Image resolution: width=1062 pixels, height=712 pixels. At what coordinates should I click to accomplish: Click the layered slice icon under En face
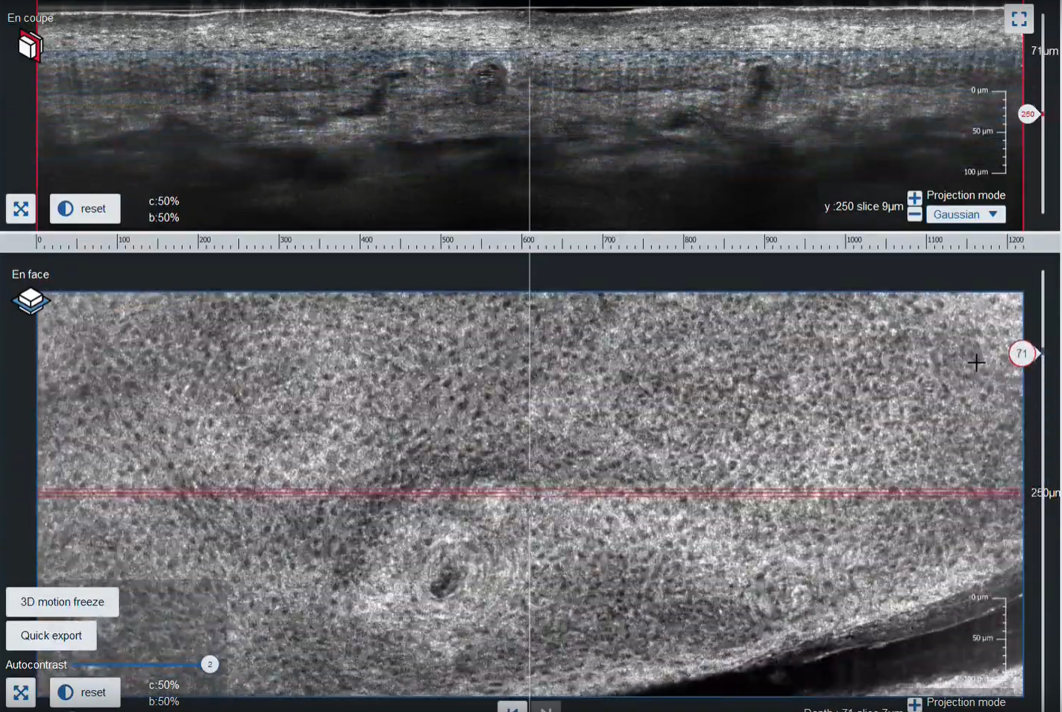[x=31, y=300]
